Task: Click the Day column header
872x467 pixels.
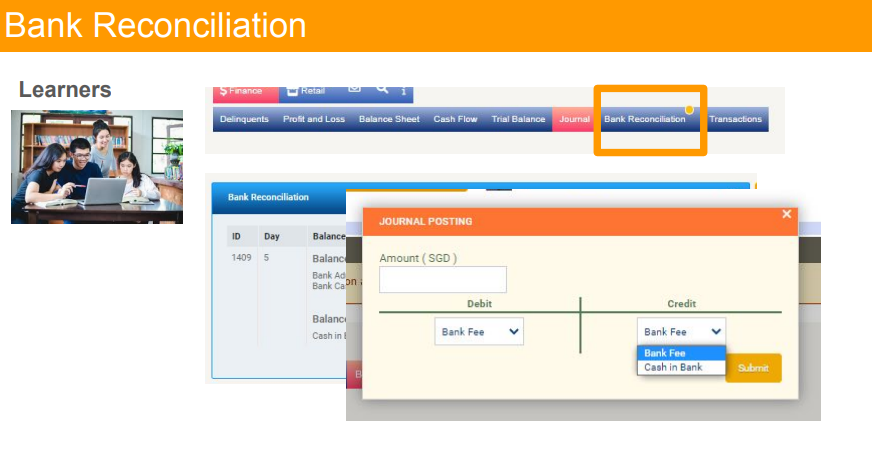Action: click(x=271, y=236)
